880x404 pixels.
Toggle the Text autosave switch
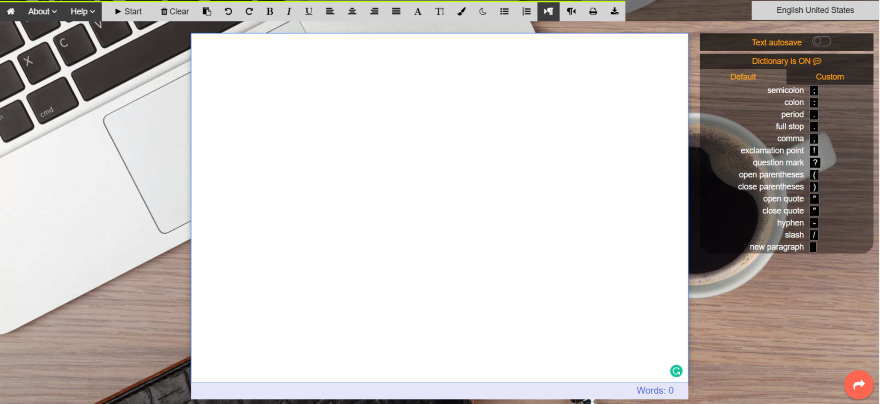point(821,42)
